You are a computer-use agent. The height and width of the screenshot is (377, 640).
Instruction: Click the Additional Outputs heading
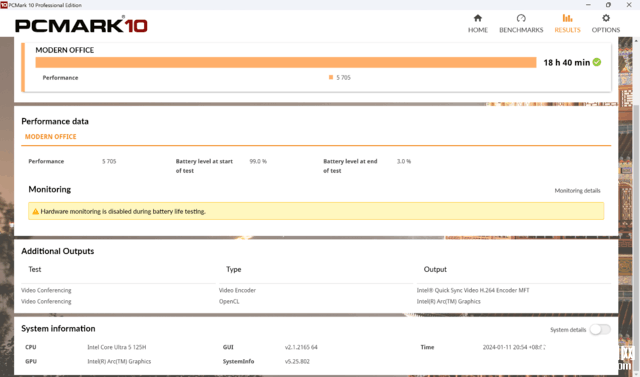58,251
